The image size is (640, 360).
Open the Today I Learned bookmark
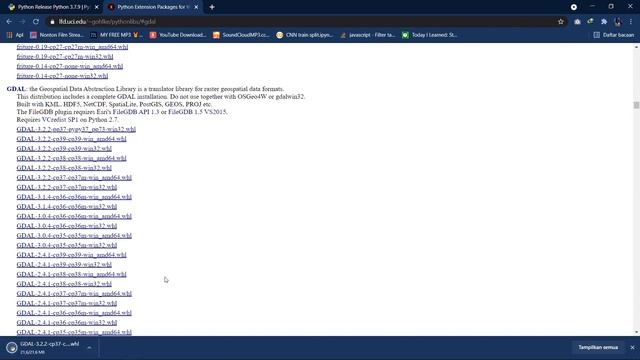[429, 35]
